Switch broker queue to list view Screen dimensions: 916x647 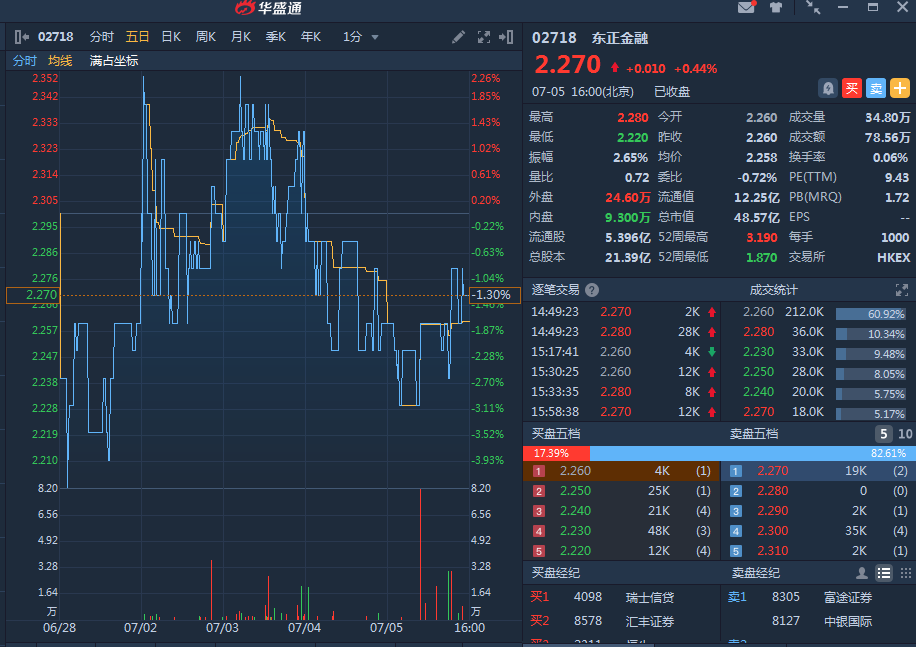click(x=884, y=573)
